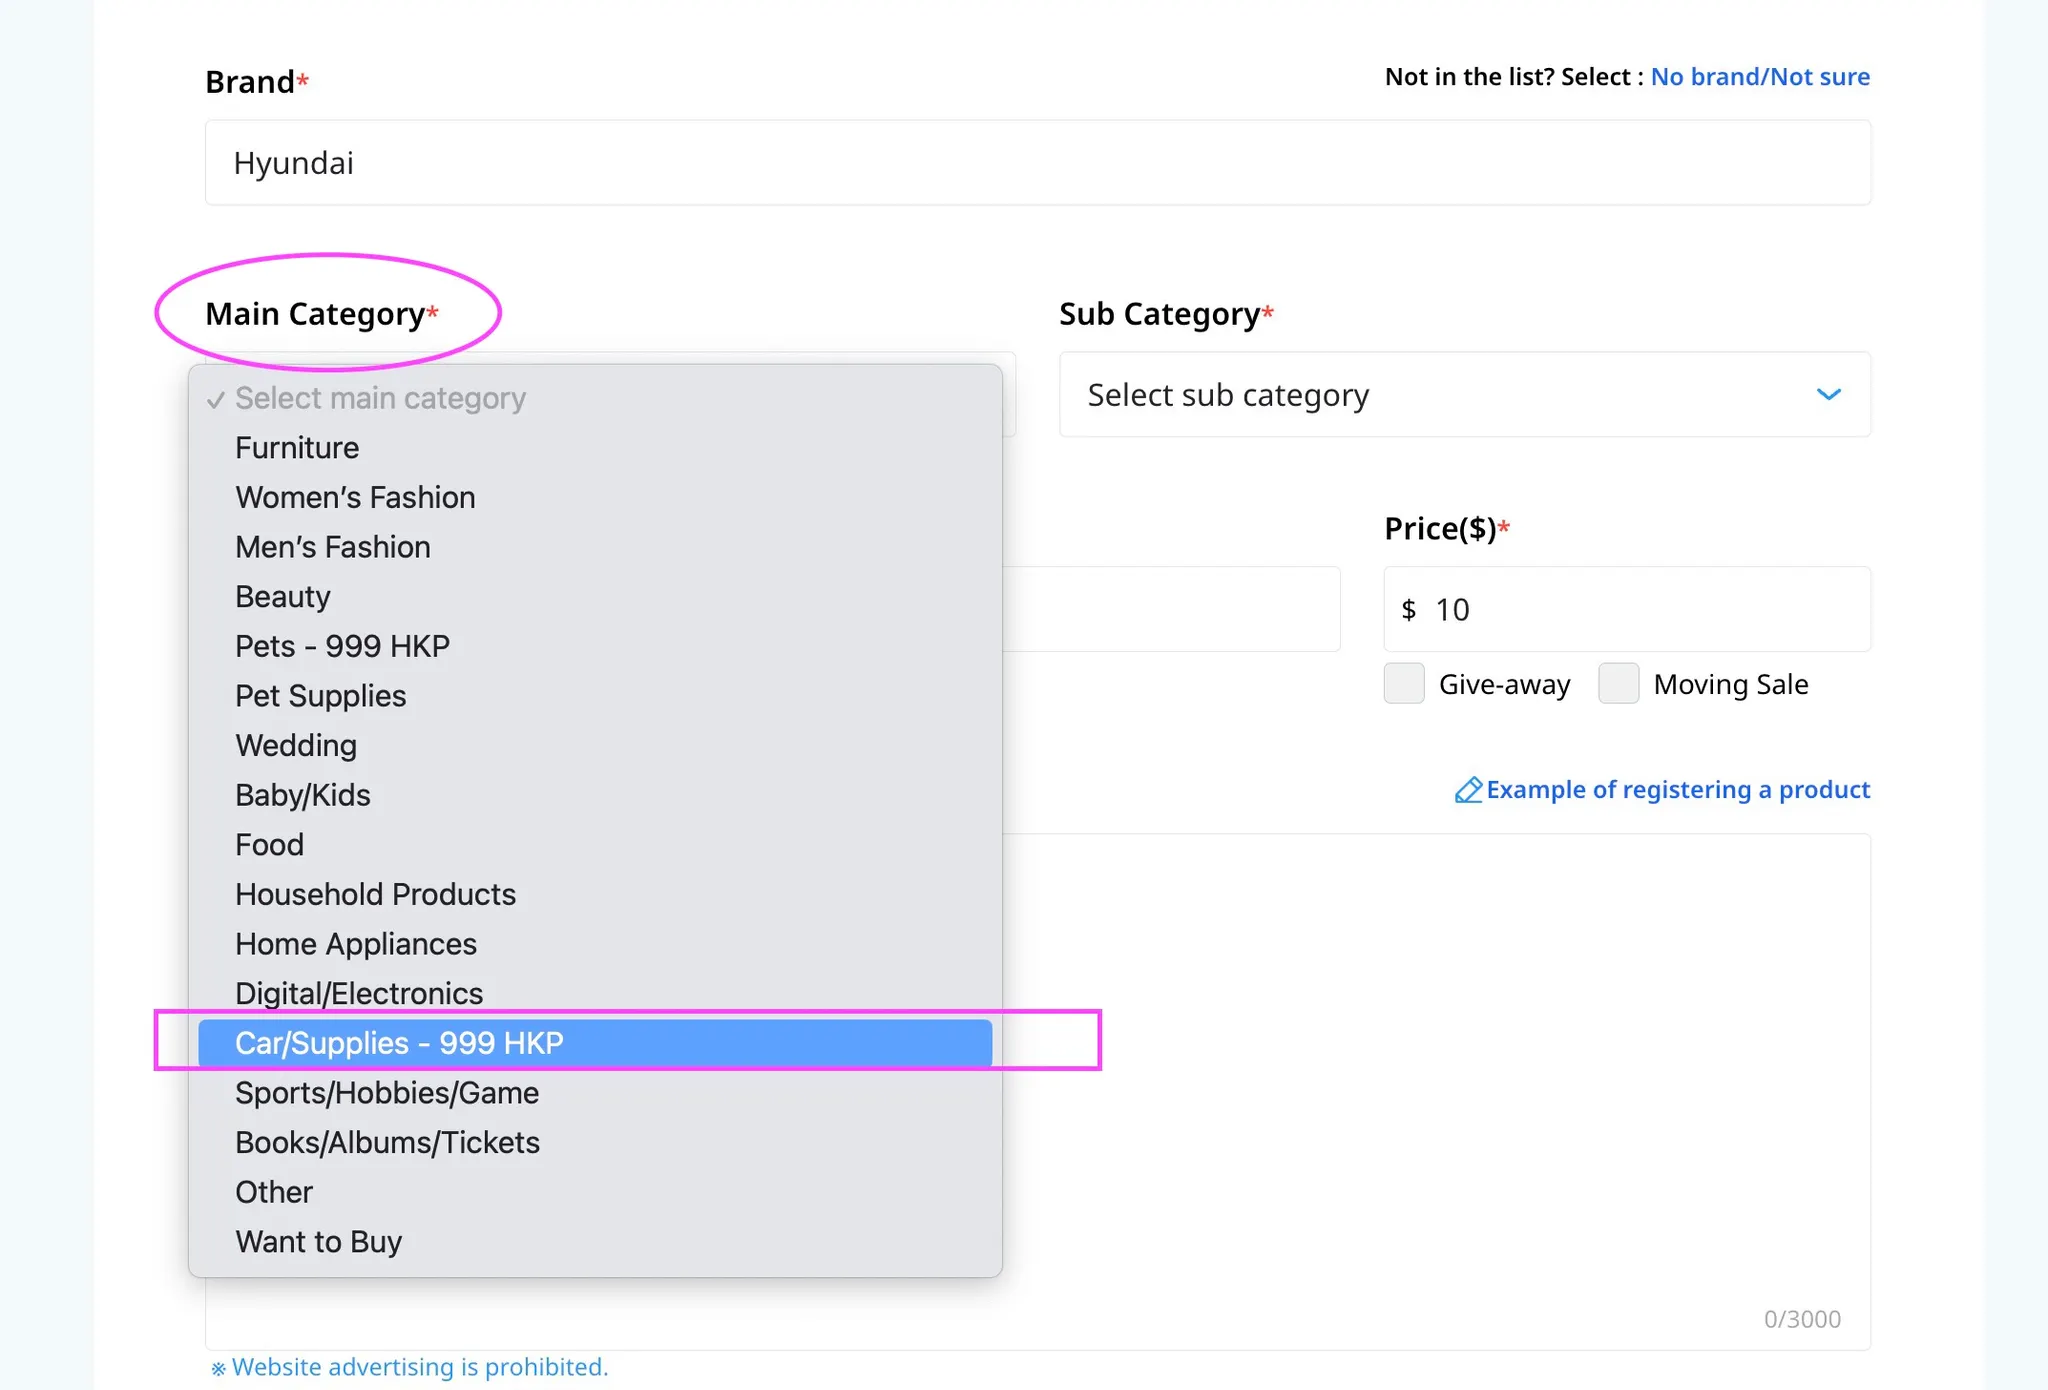
Task: Tick the Moving Sale checkbox
Action: pos(1618,684)
